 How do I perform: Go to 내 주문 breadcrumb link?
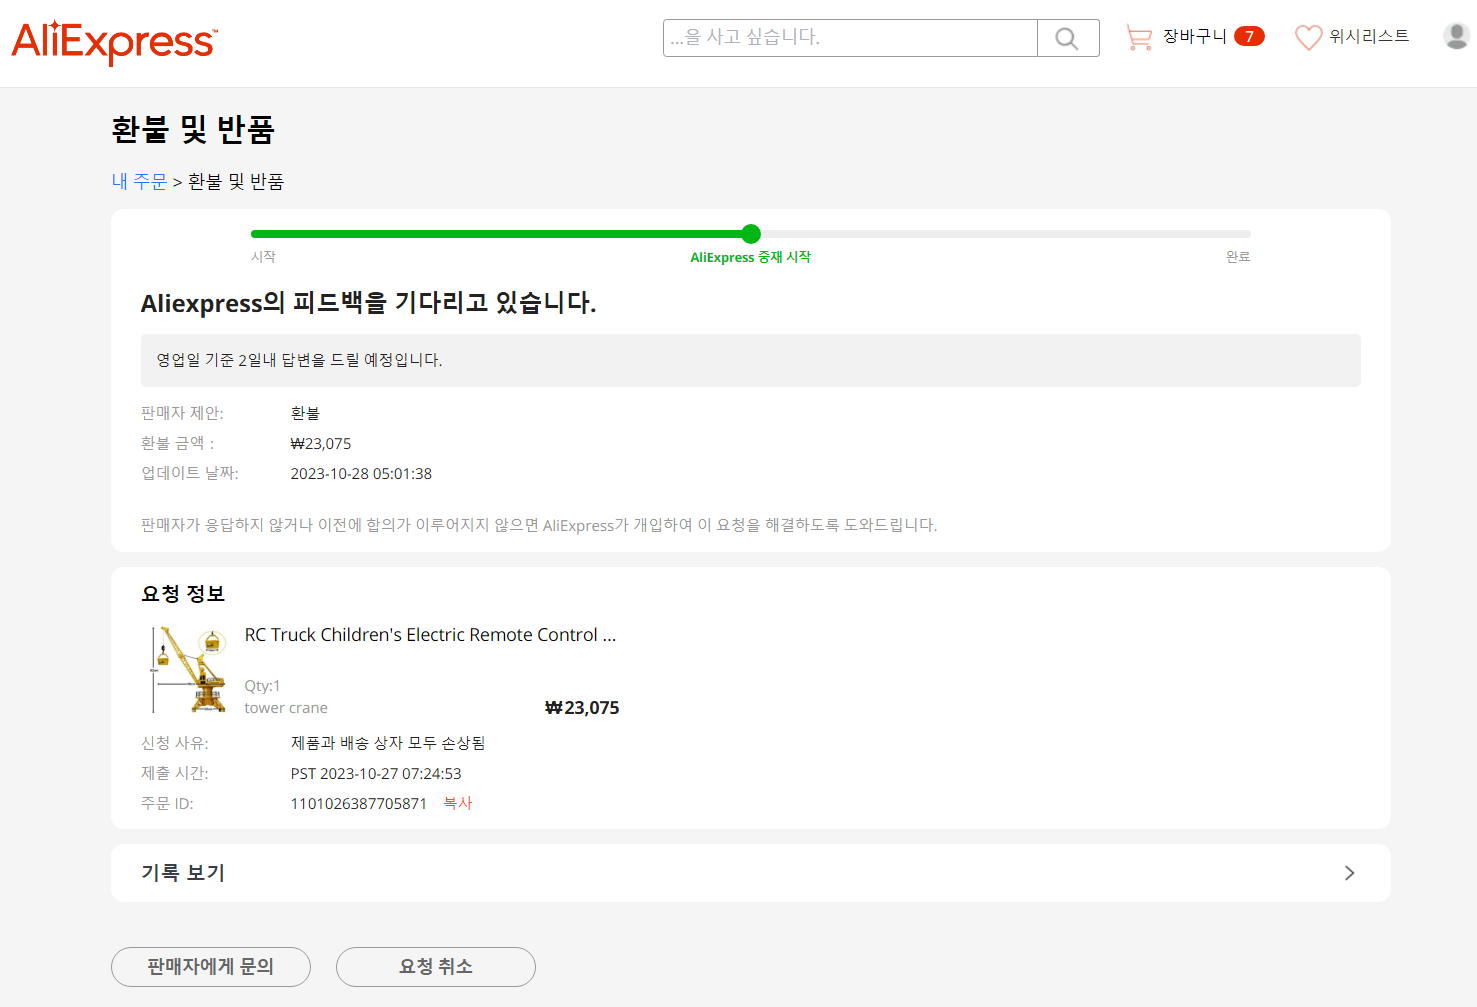coord(139,181)
